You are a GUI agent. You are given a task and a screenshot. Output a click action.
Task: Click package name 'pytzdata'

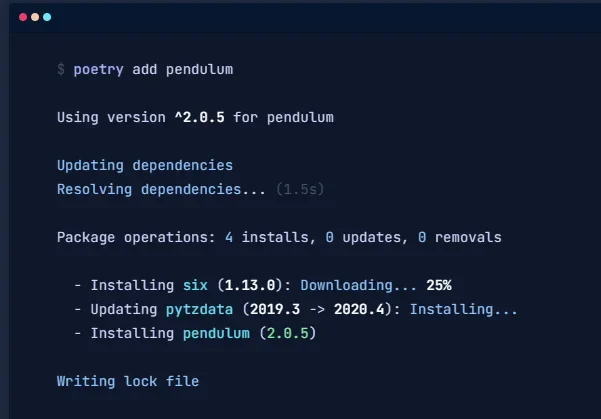(199, 309)
